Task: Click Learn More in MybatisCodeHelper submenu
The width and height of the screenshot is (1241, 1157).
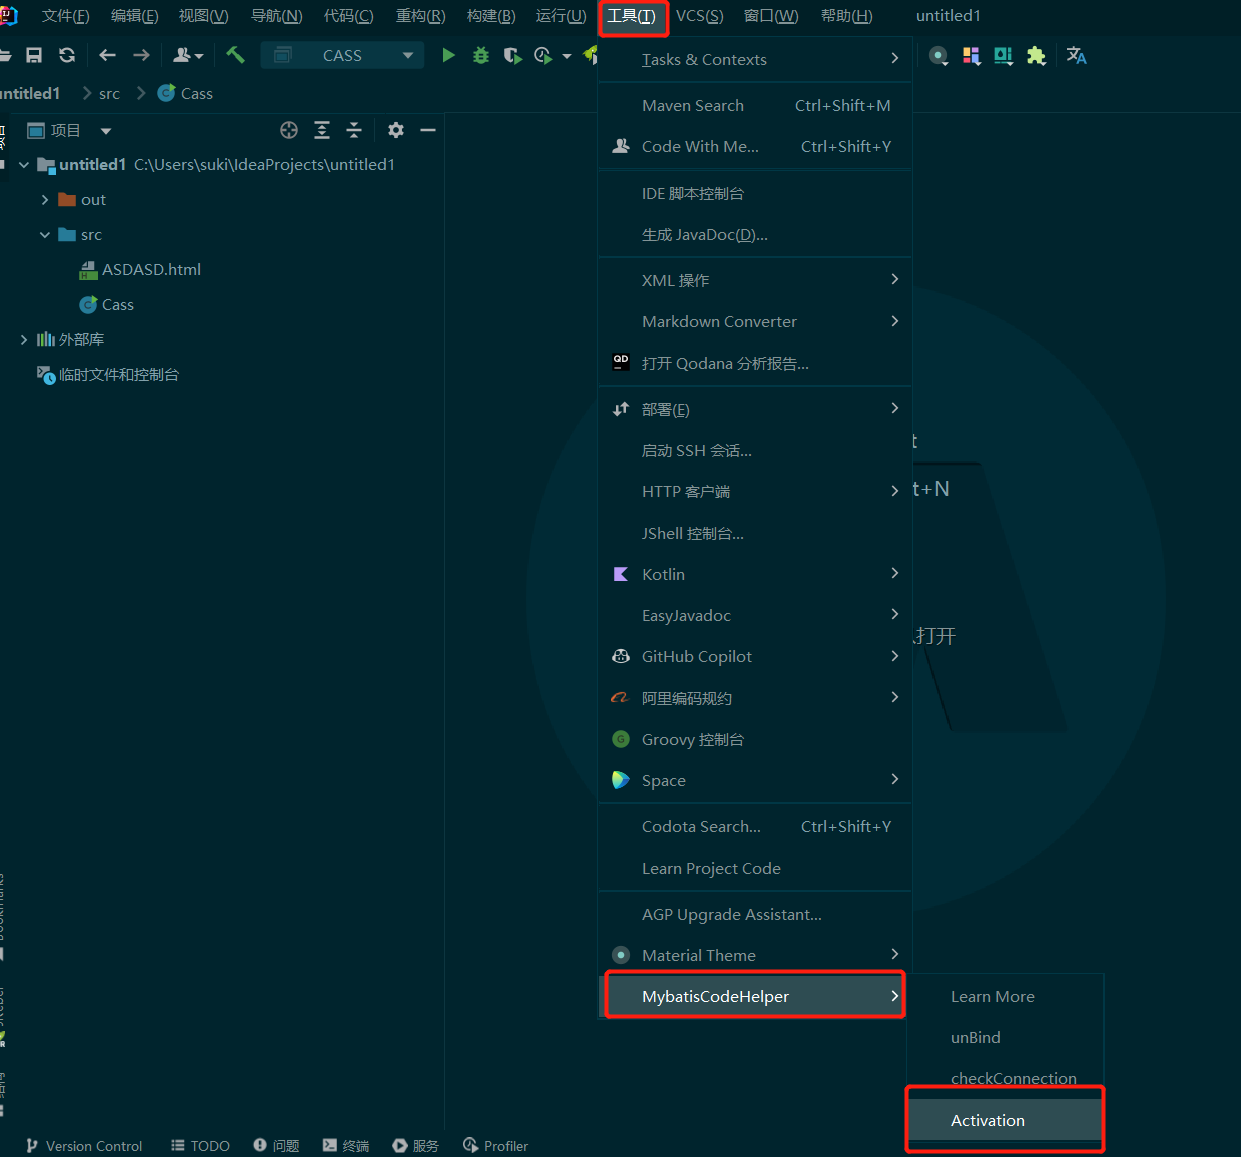Action: click(1005, 996)
